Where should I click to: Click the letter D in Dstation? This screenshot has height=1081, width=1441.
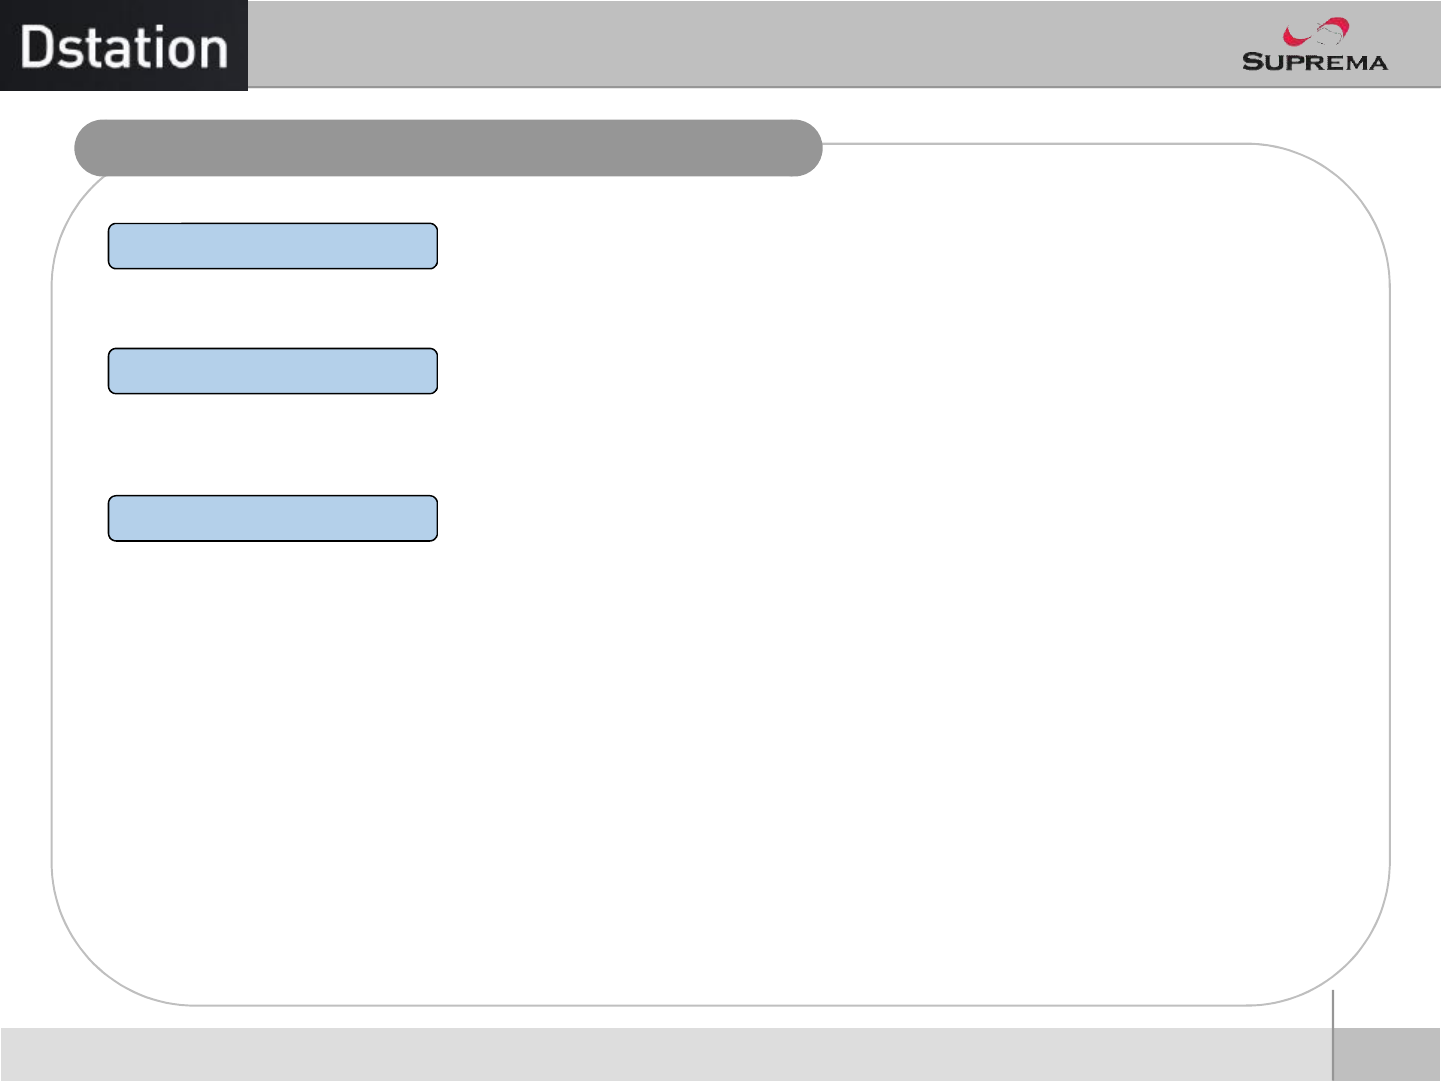pyautogui.click(x=37, y=47)
